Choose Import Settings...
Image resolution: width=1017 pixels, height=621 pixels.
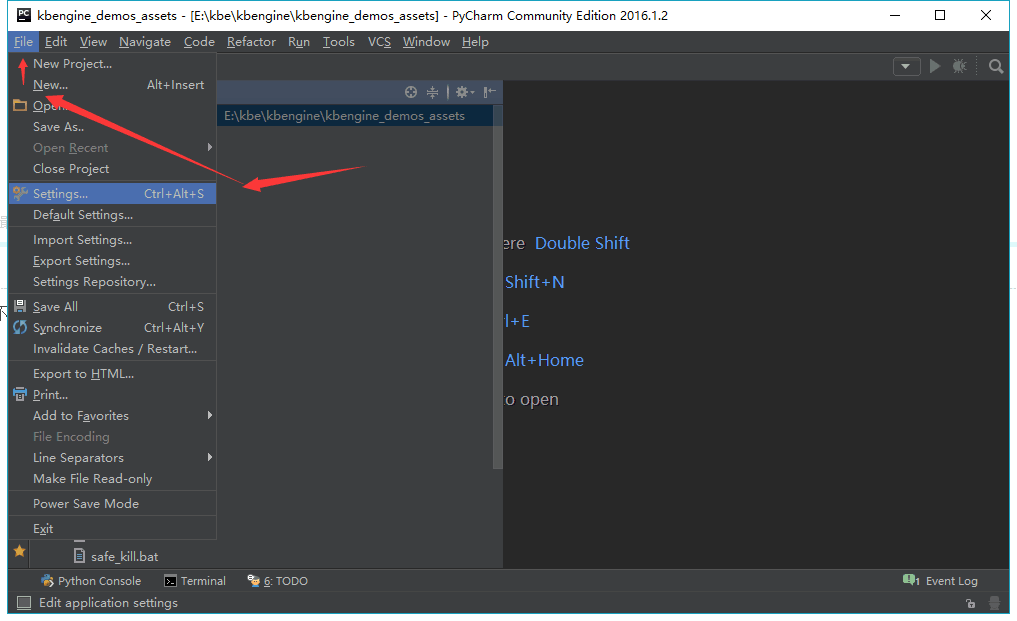[112, 239]
